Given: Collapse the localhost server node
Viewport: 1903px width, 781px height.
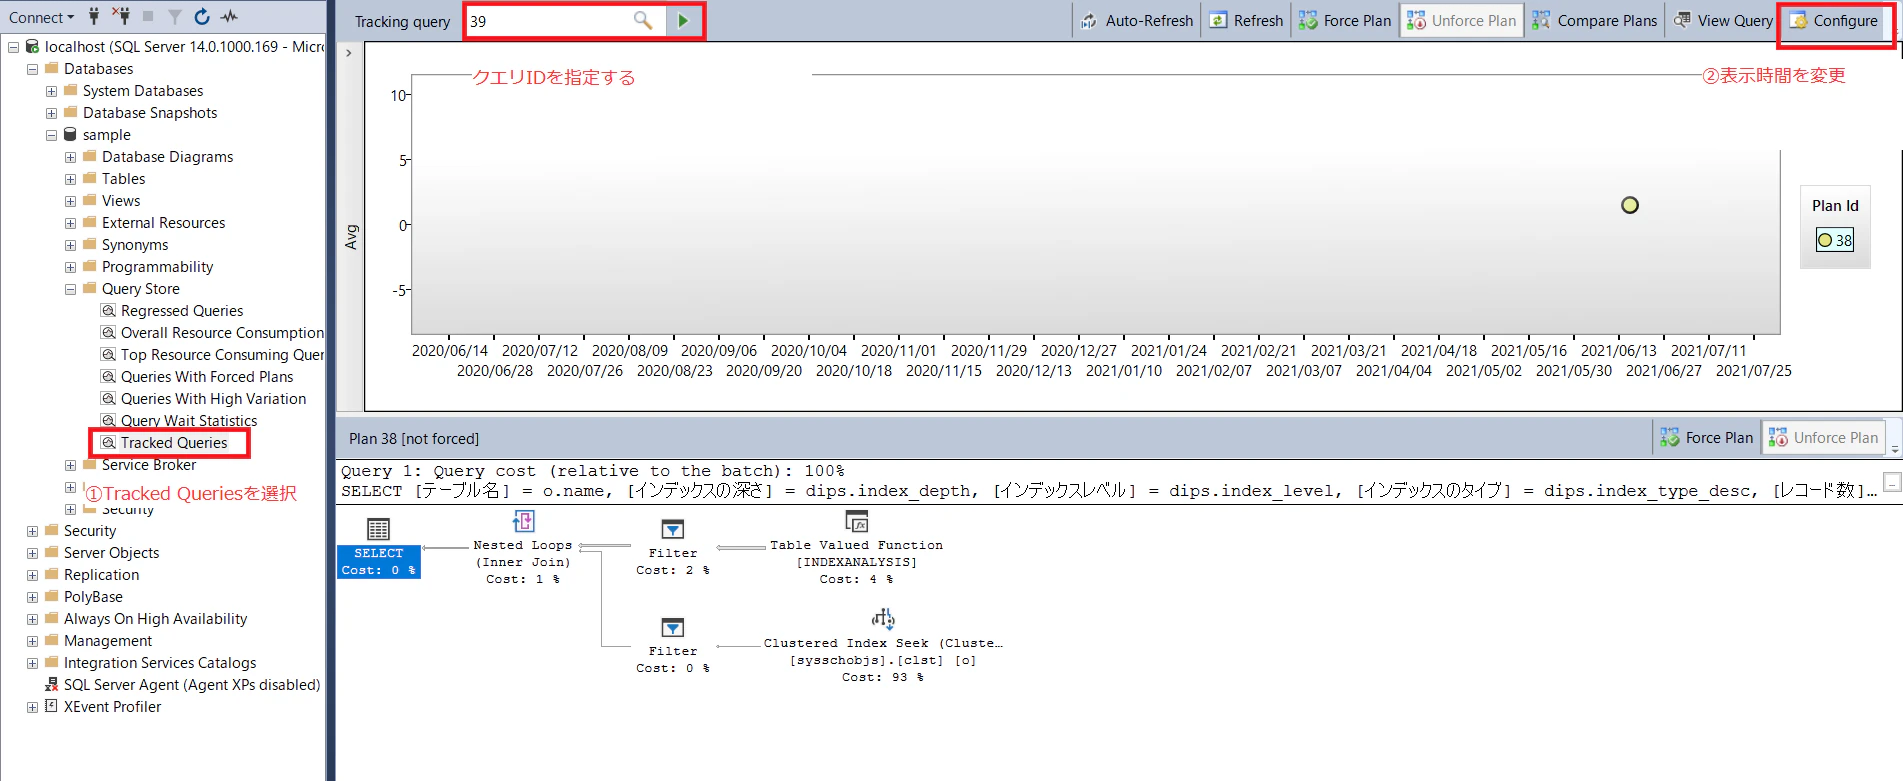Looking at the screenshot, I should click(13, 47).
